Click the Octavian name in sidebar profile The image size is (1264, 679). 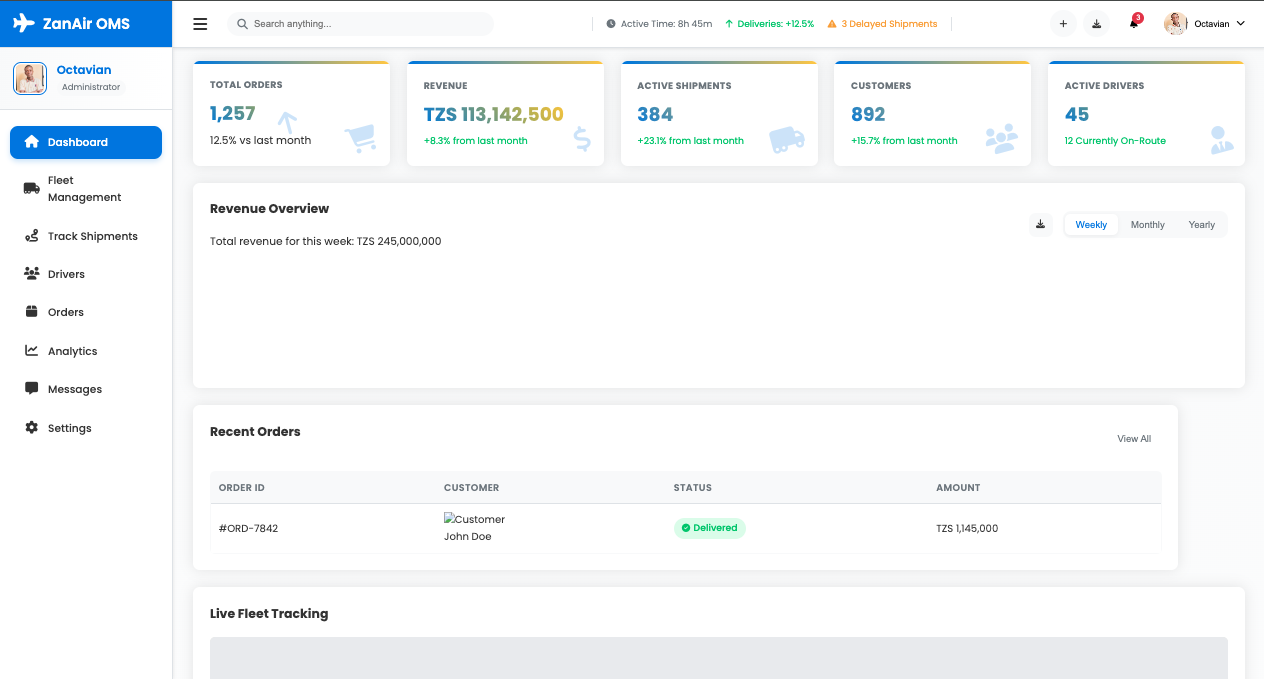coord(84,70)
